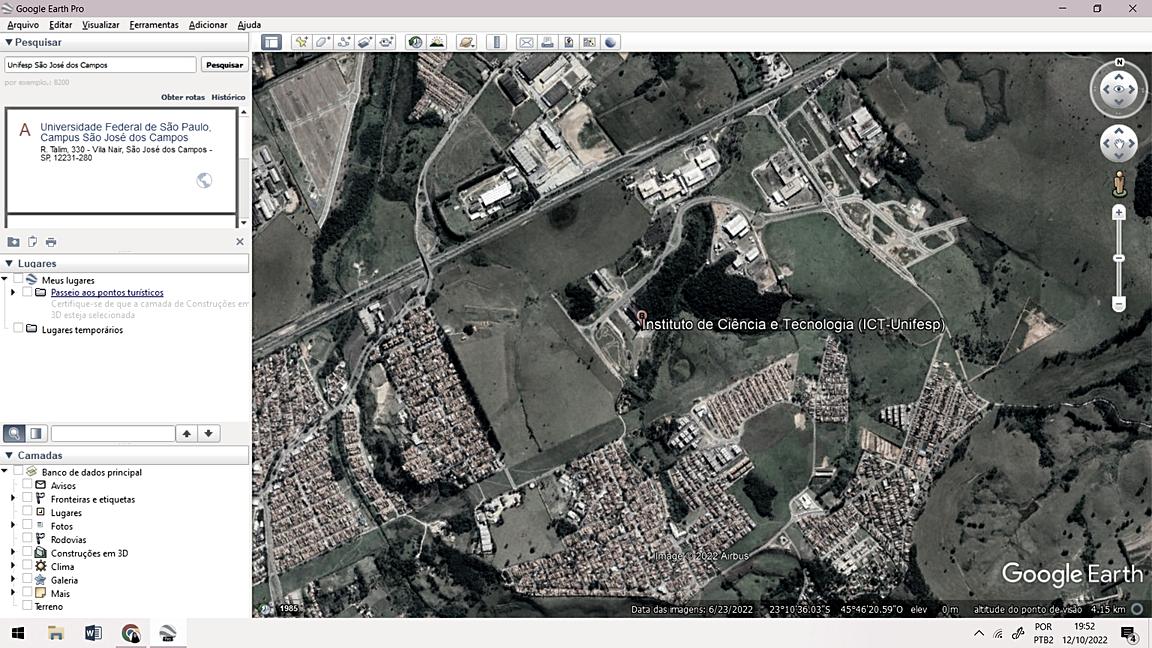The image size is (1152, 648).
Task: Select the Add Image Overlay tool
Action: point(365,42)
